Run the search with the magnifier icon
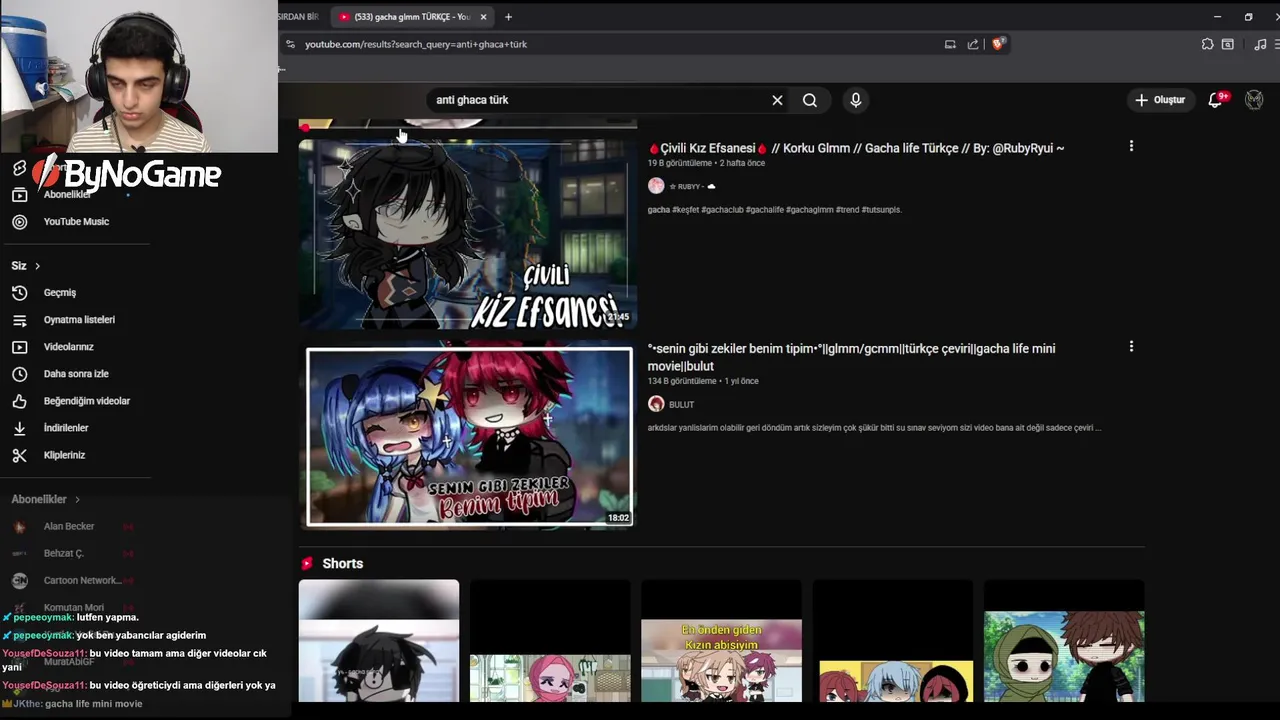 (810, 100)
